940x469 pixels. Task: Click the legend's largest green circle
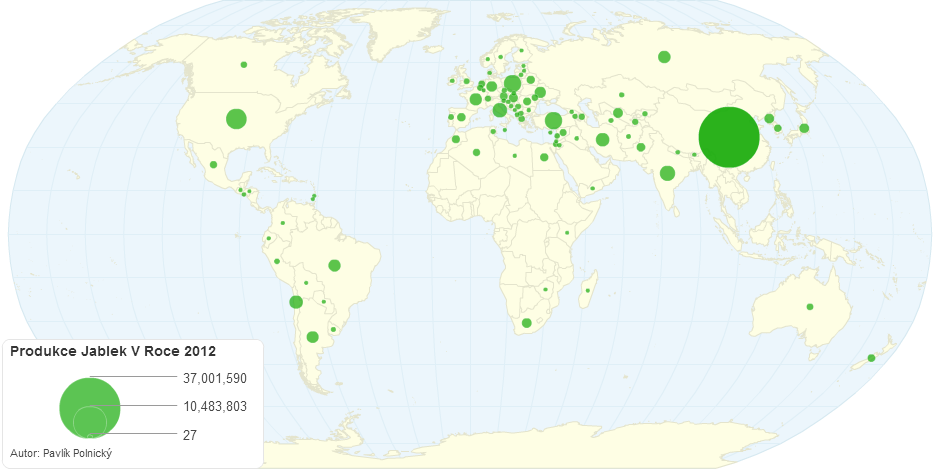[90, 407]
